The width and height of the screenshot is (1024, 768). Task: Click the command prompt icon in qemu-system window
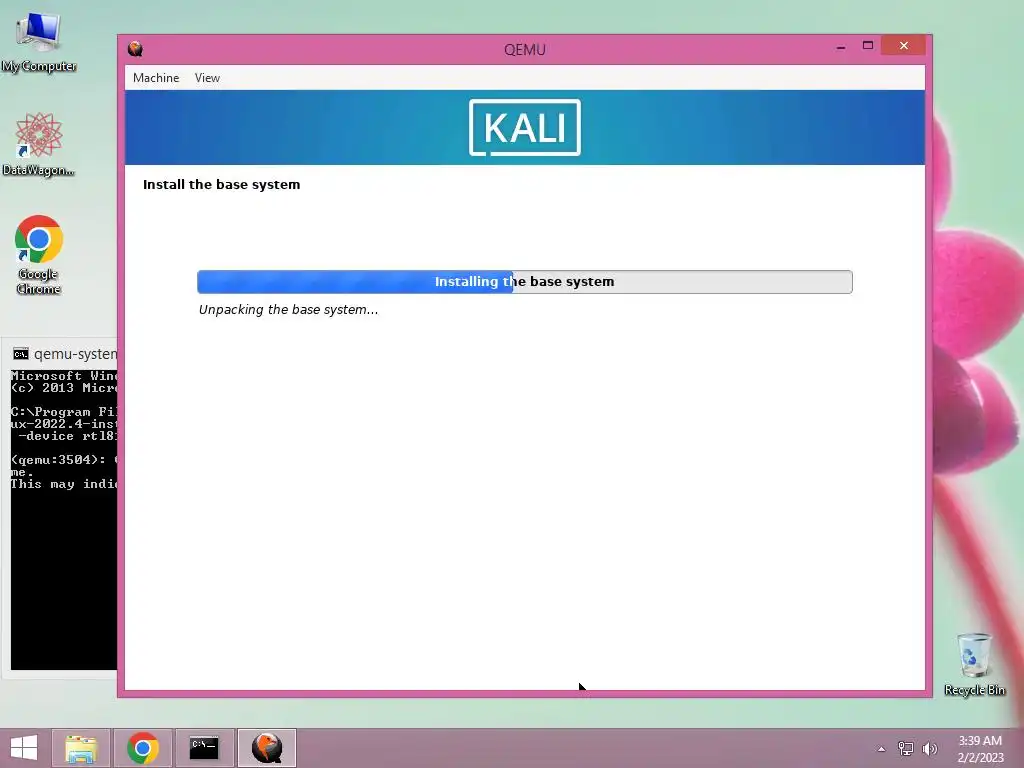(x=21, y=354)
